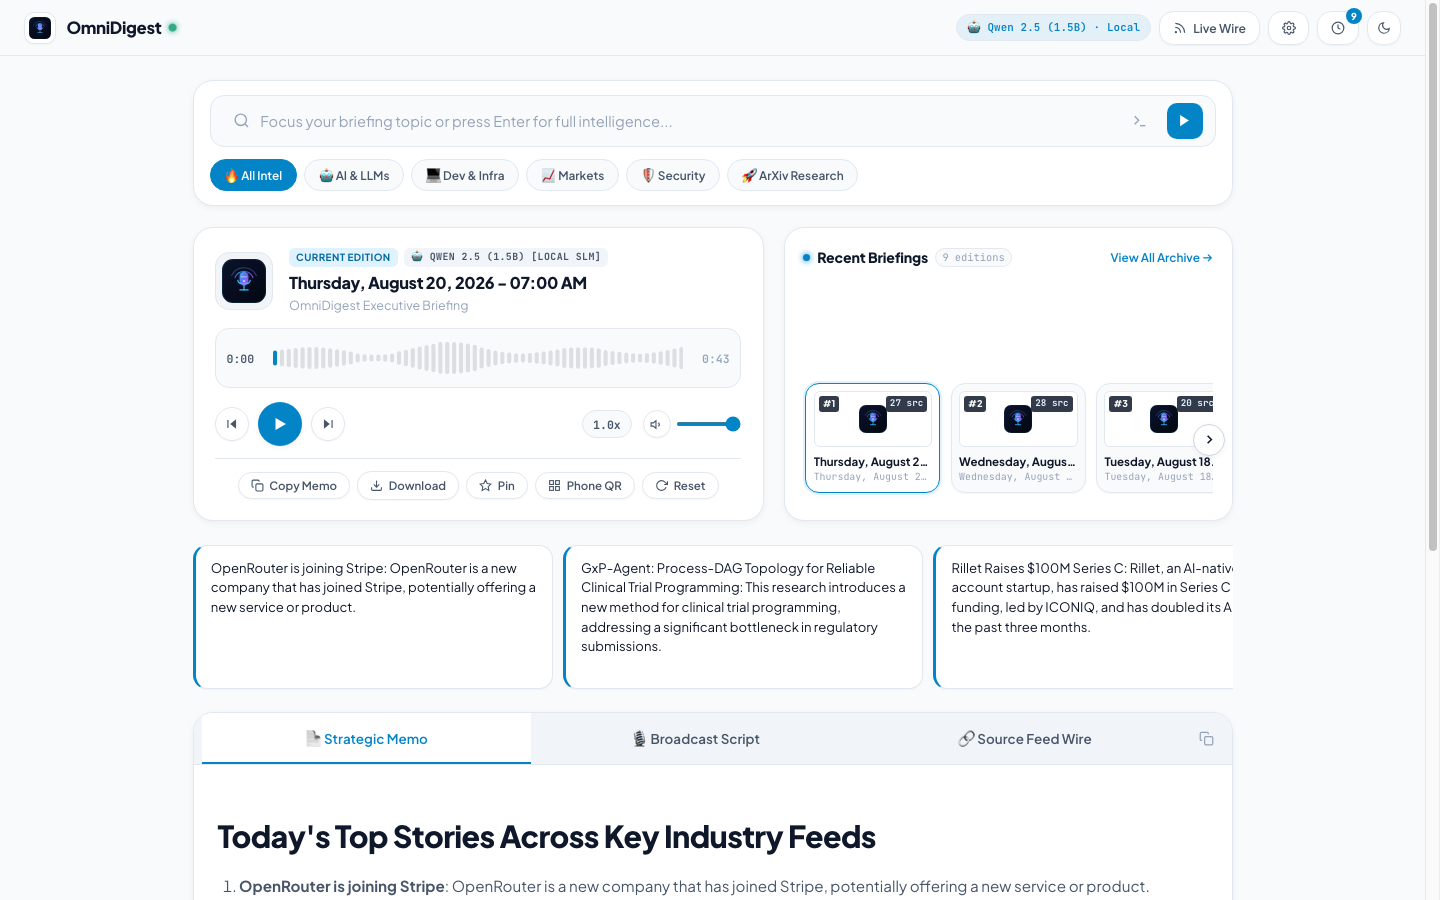This screenshot has width=1440, height=900.
Task: Filter by AI & LLMs
Action: click(x=354, y=175)
